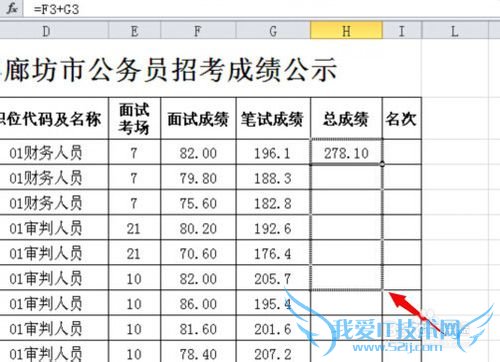Select written score cell 182.8

click(x=273, y=202)
